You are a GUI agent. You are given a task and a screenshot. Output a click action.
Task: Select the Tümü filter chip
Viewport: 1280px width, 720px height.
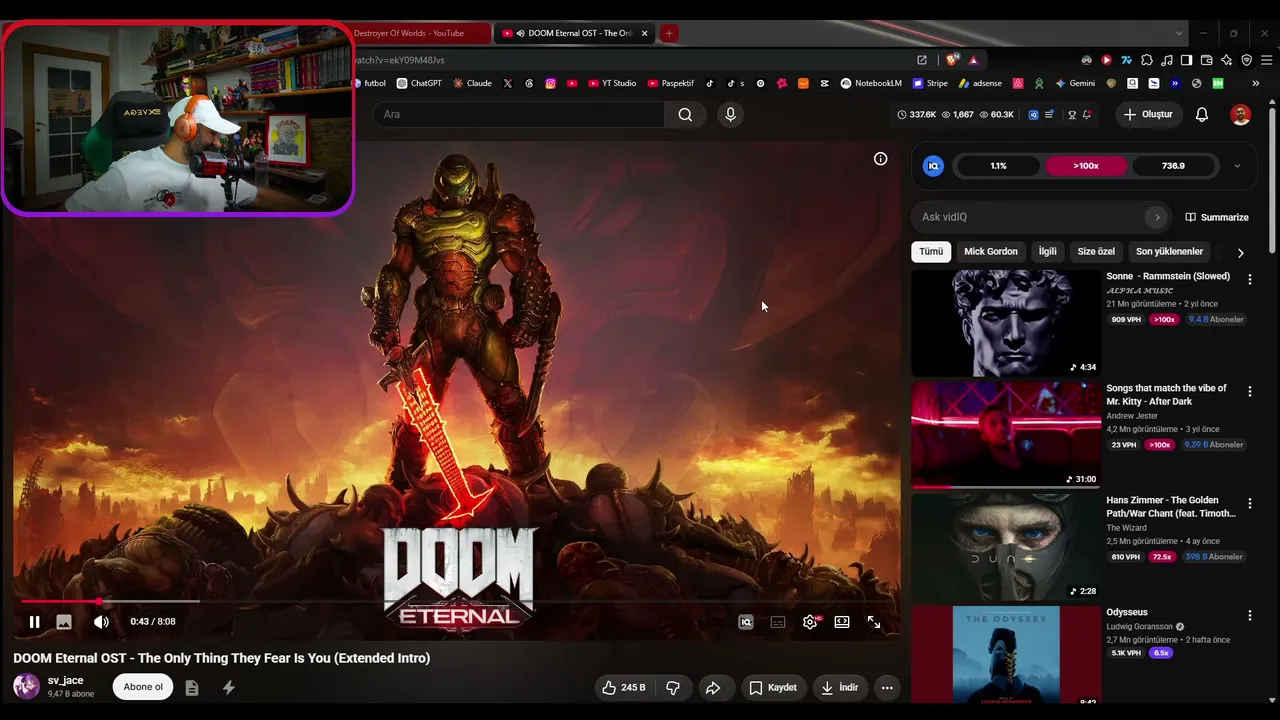click(x=931, y=252)
